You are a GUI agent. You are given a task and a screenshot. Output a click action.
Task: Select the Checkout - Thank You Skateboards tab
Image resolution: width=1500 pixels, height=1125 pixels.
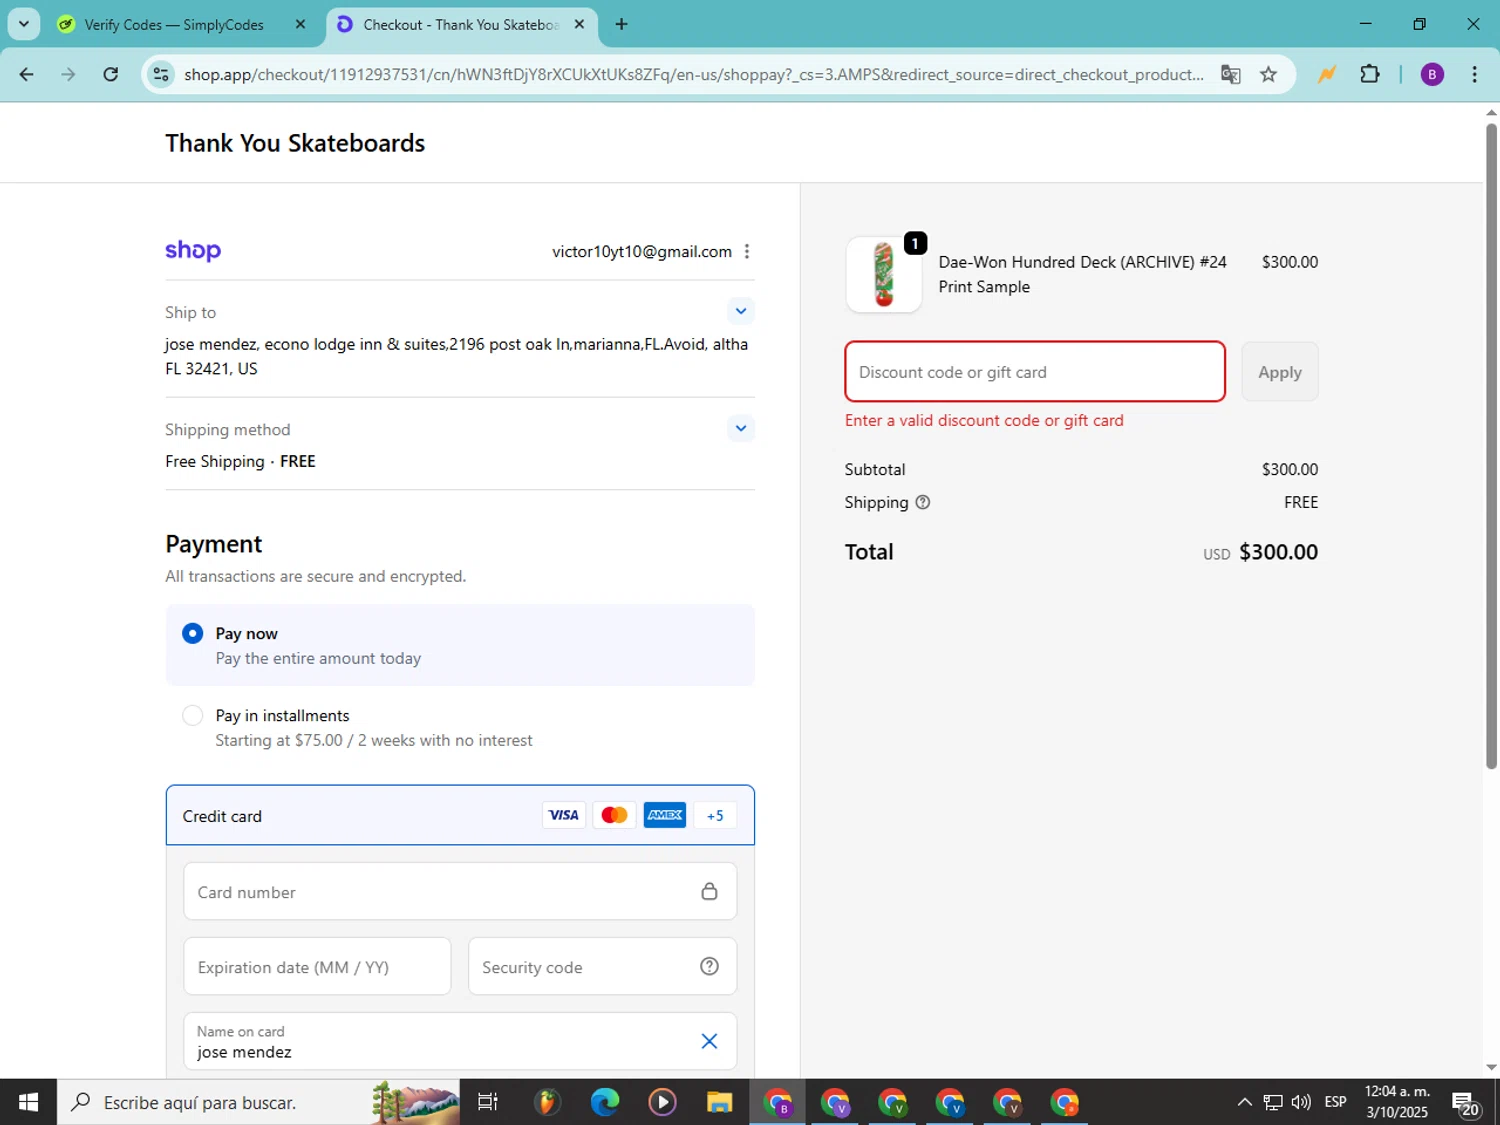tap(461, 24)
